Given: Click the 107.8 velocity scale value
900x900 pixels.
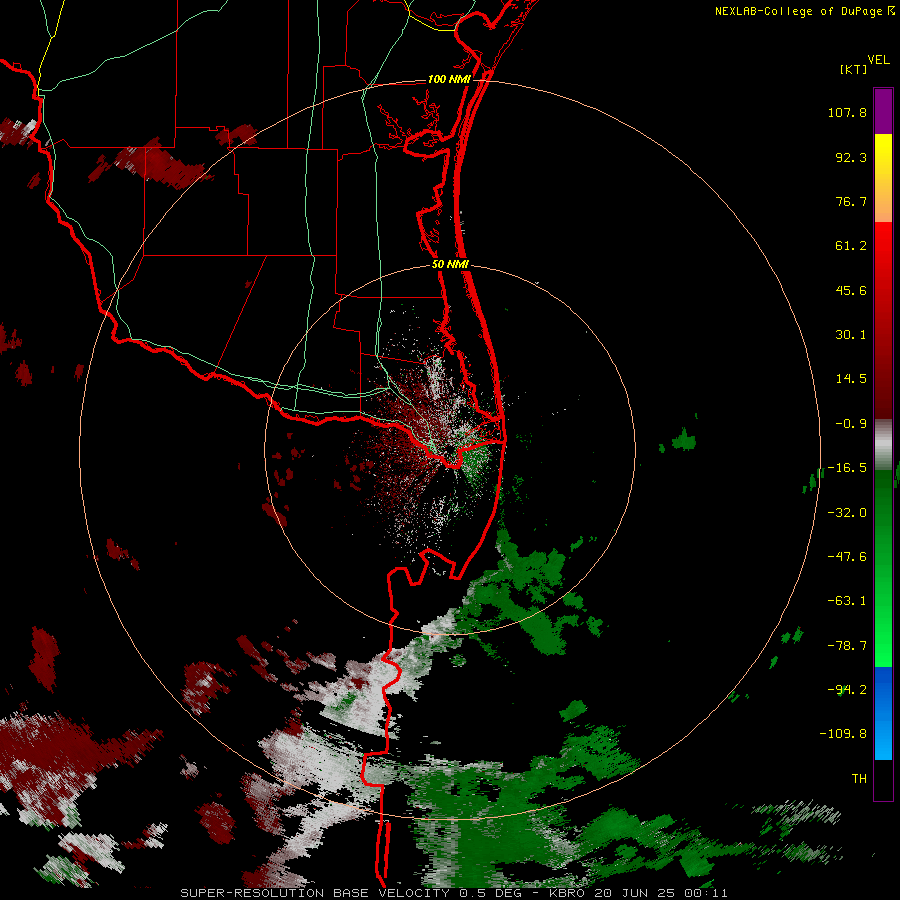Looking at the screenshot, I should tap(847, 112).
